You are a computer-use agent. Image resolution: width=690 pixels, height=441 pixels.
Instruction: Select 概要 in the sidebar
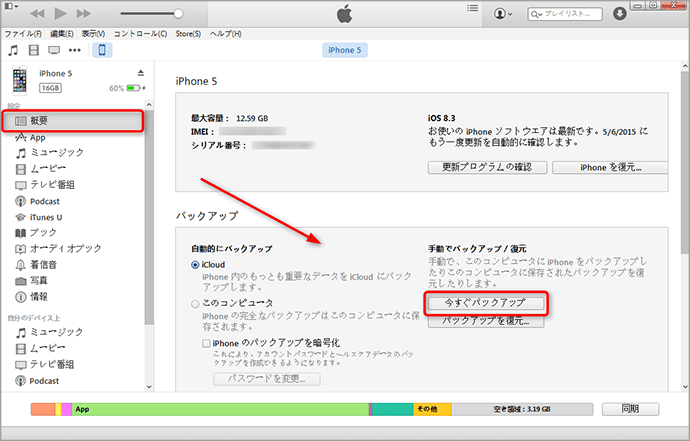73,121
